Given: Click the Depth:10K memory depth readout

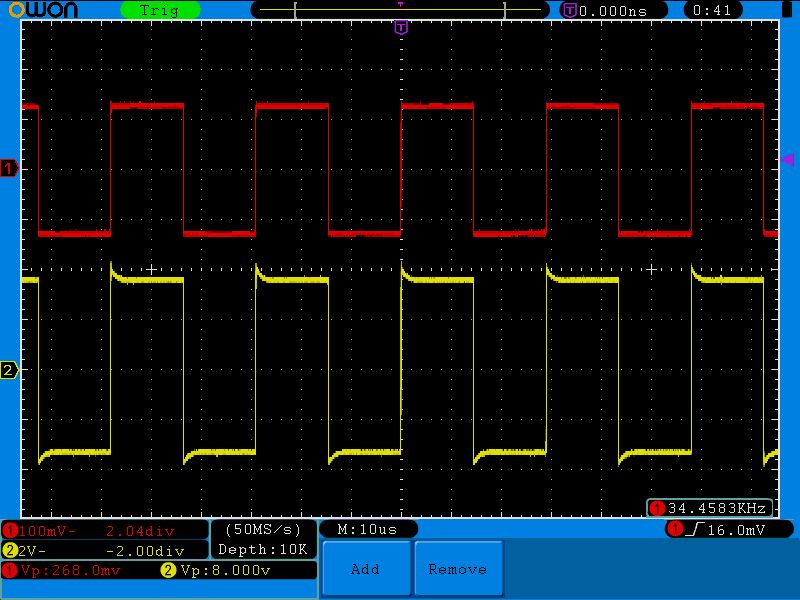Looking at the screenshot, I should [x=263, y=549].
